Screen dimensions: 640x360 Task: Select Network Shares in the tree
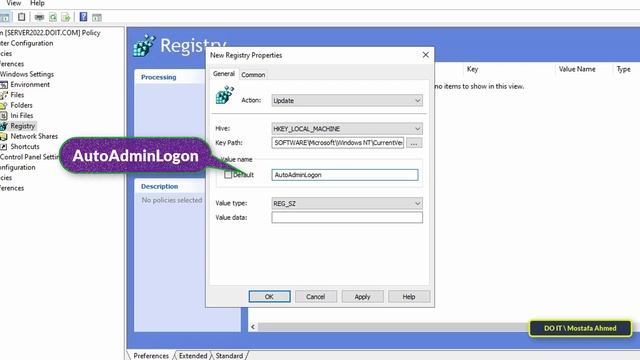(34, 136)
